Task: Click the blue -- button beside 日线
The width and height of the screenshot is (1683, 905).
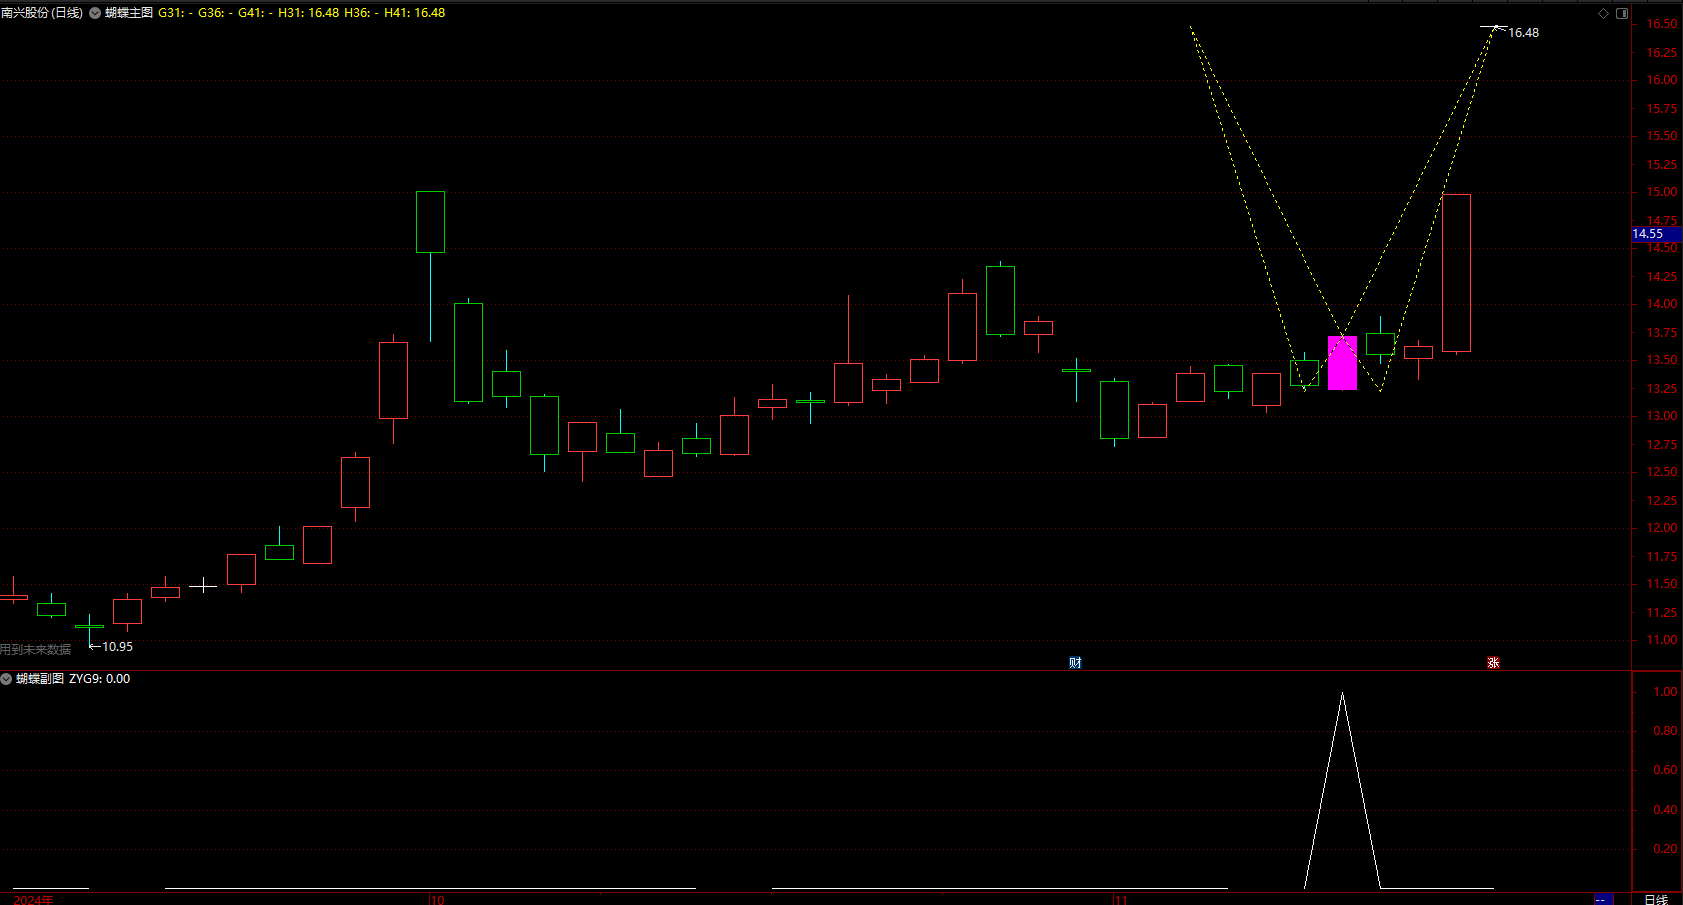Action: [x=1603, y=899]
